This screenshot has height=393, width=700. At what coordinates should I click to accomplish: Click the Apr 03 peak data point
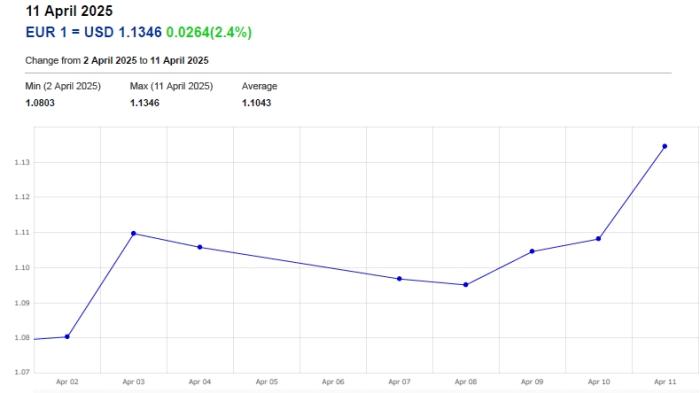tap(133, 234)
